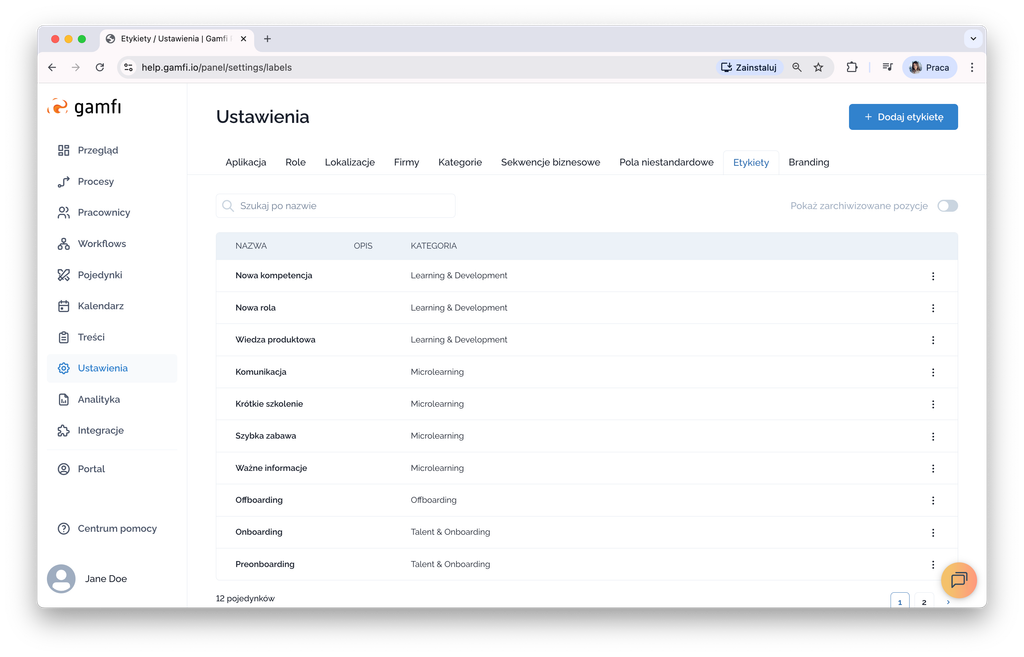Screen dimensions: 1024x657
Task: Click the Procesy icon in sidebar
Action: pyautogui.click(x=64, y=181)
